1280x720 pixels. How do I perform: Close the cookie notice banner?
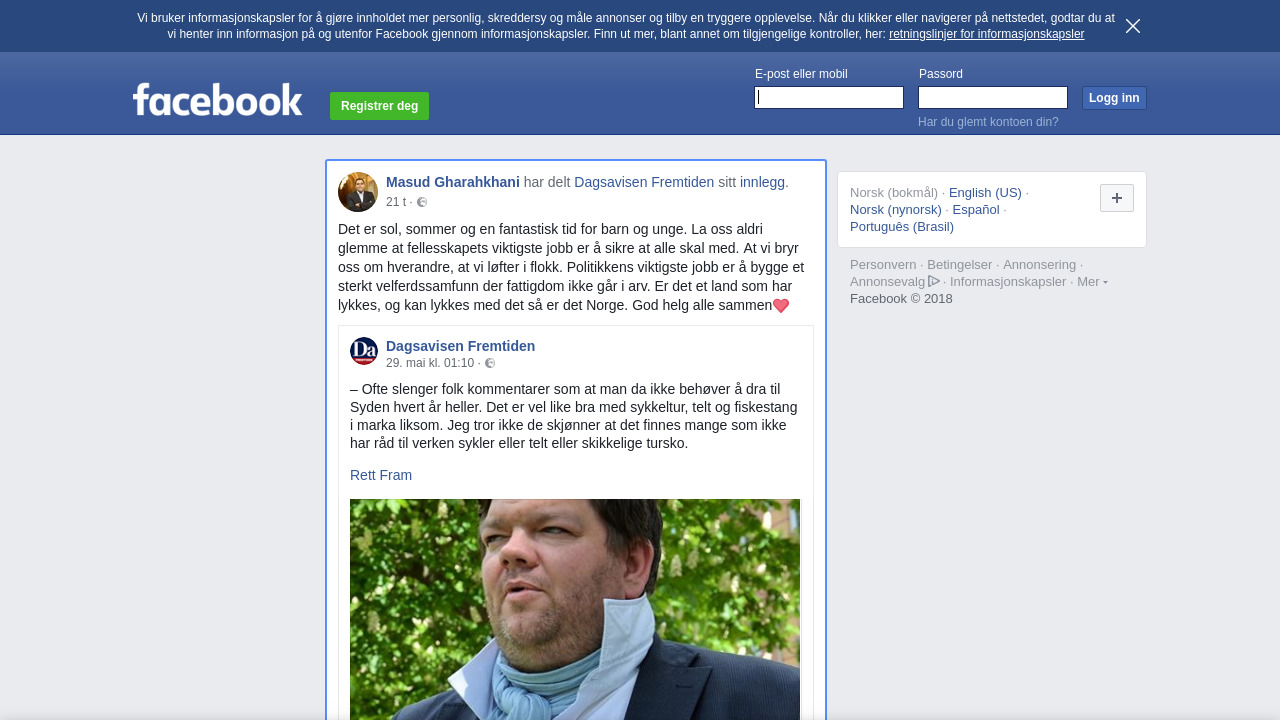click(x=1133, y=26)
